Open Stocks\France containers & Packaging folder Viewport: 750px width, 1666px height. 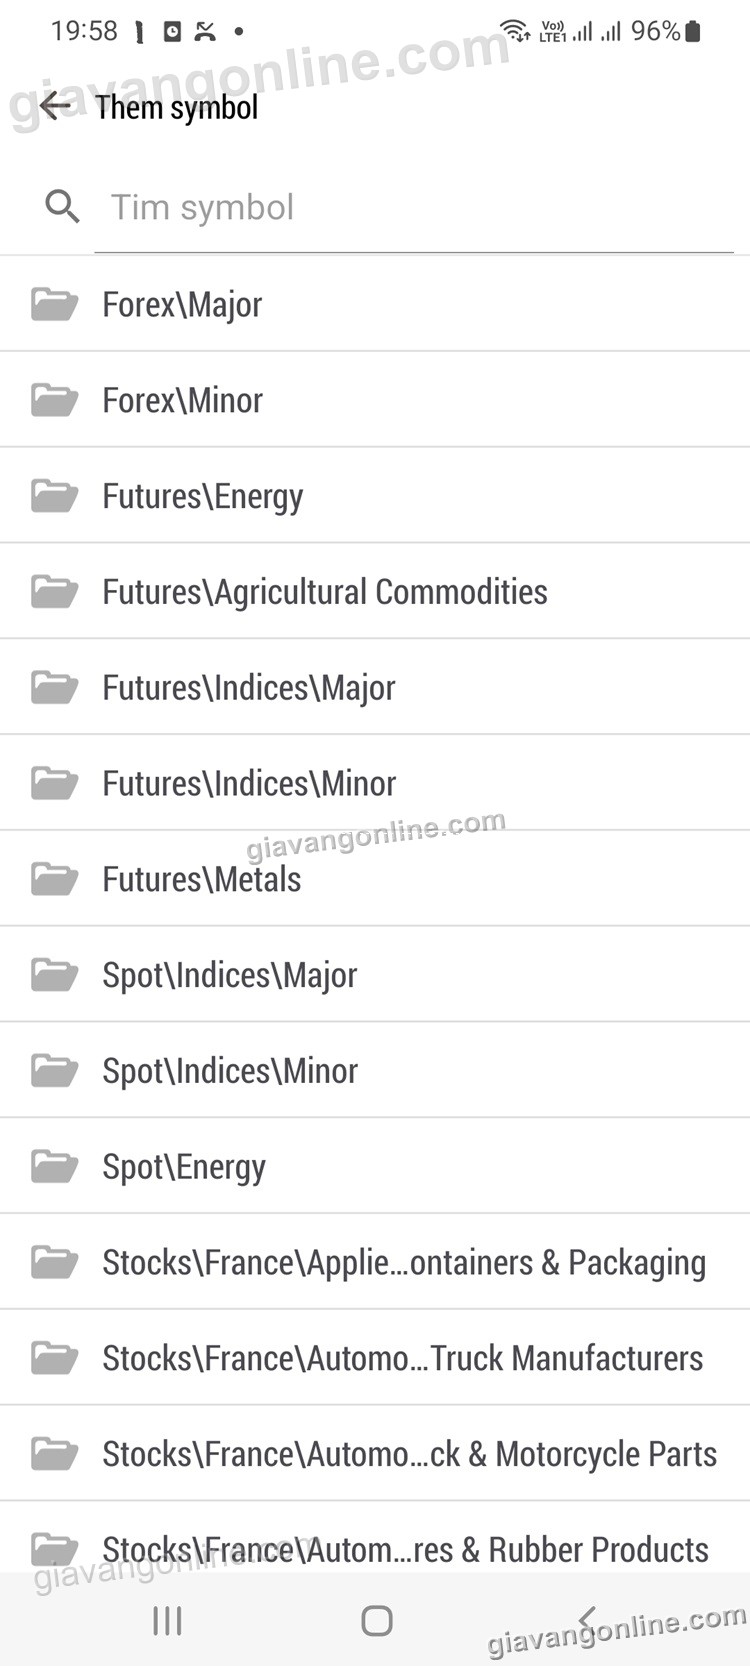pos(404,1263)
